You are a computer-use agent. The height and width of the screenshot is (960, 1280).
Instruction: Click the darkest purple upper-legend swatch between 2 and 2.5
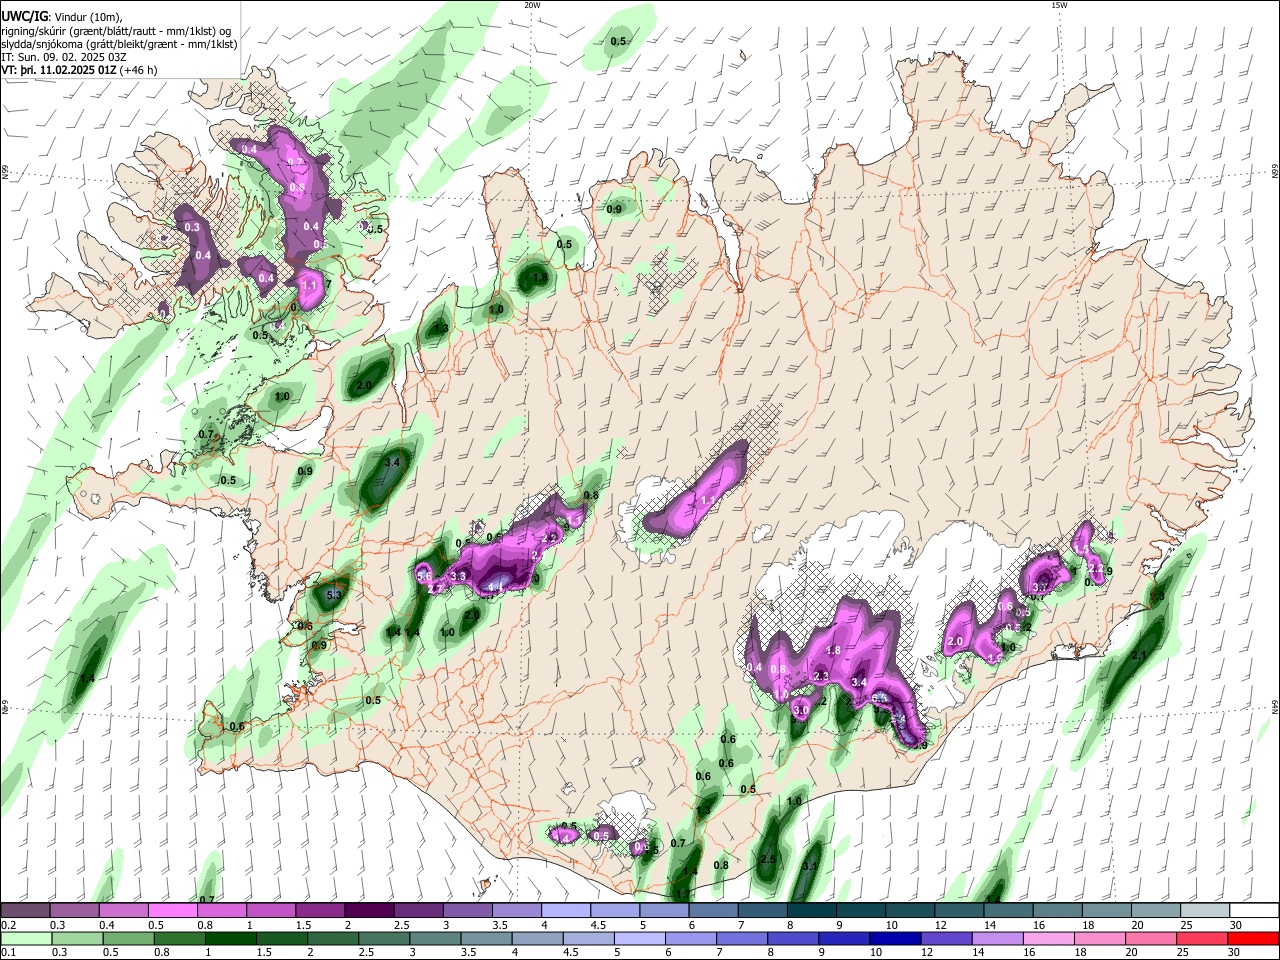(368, 910)
